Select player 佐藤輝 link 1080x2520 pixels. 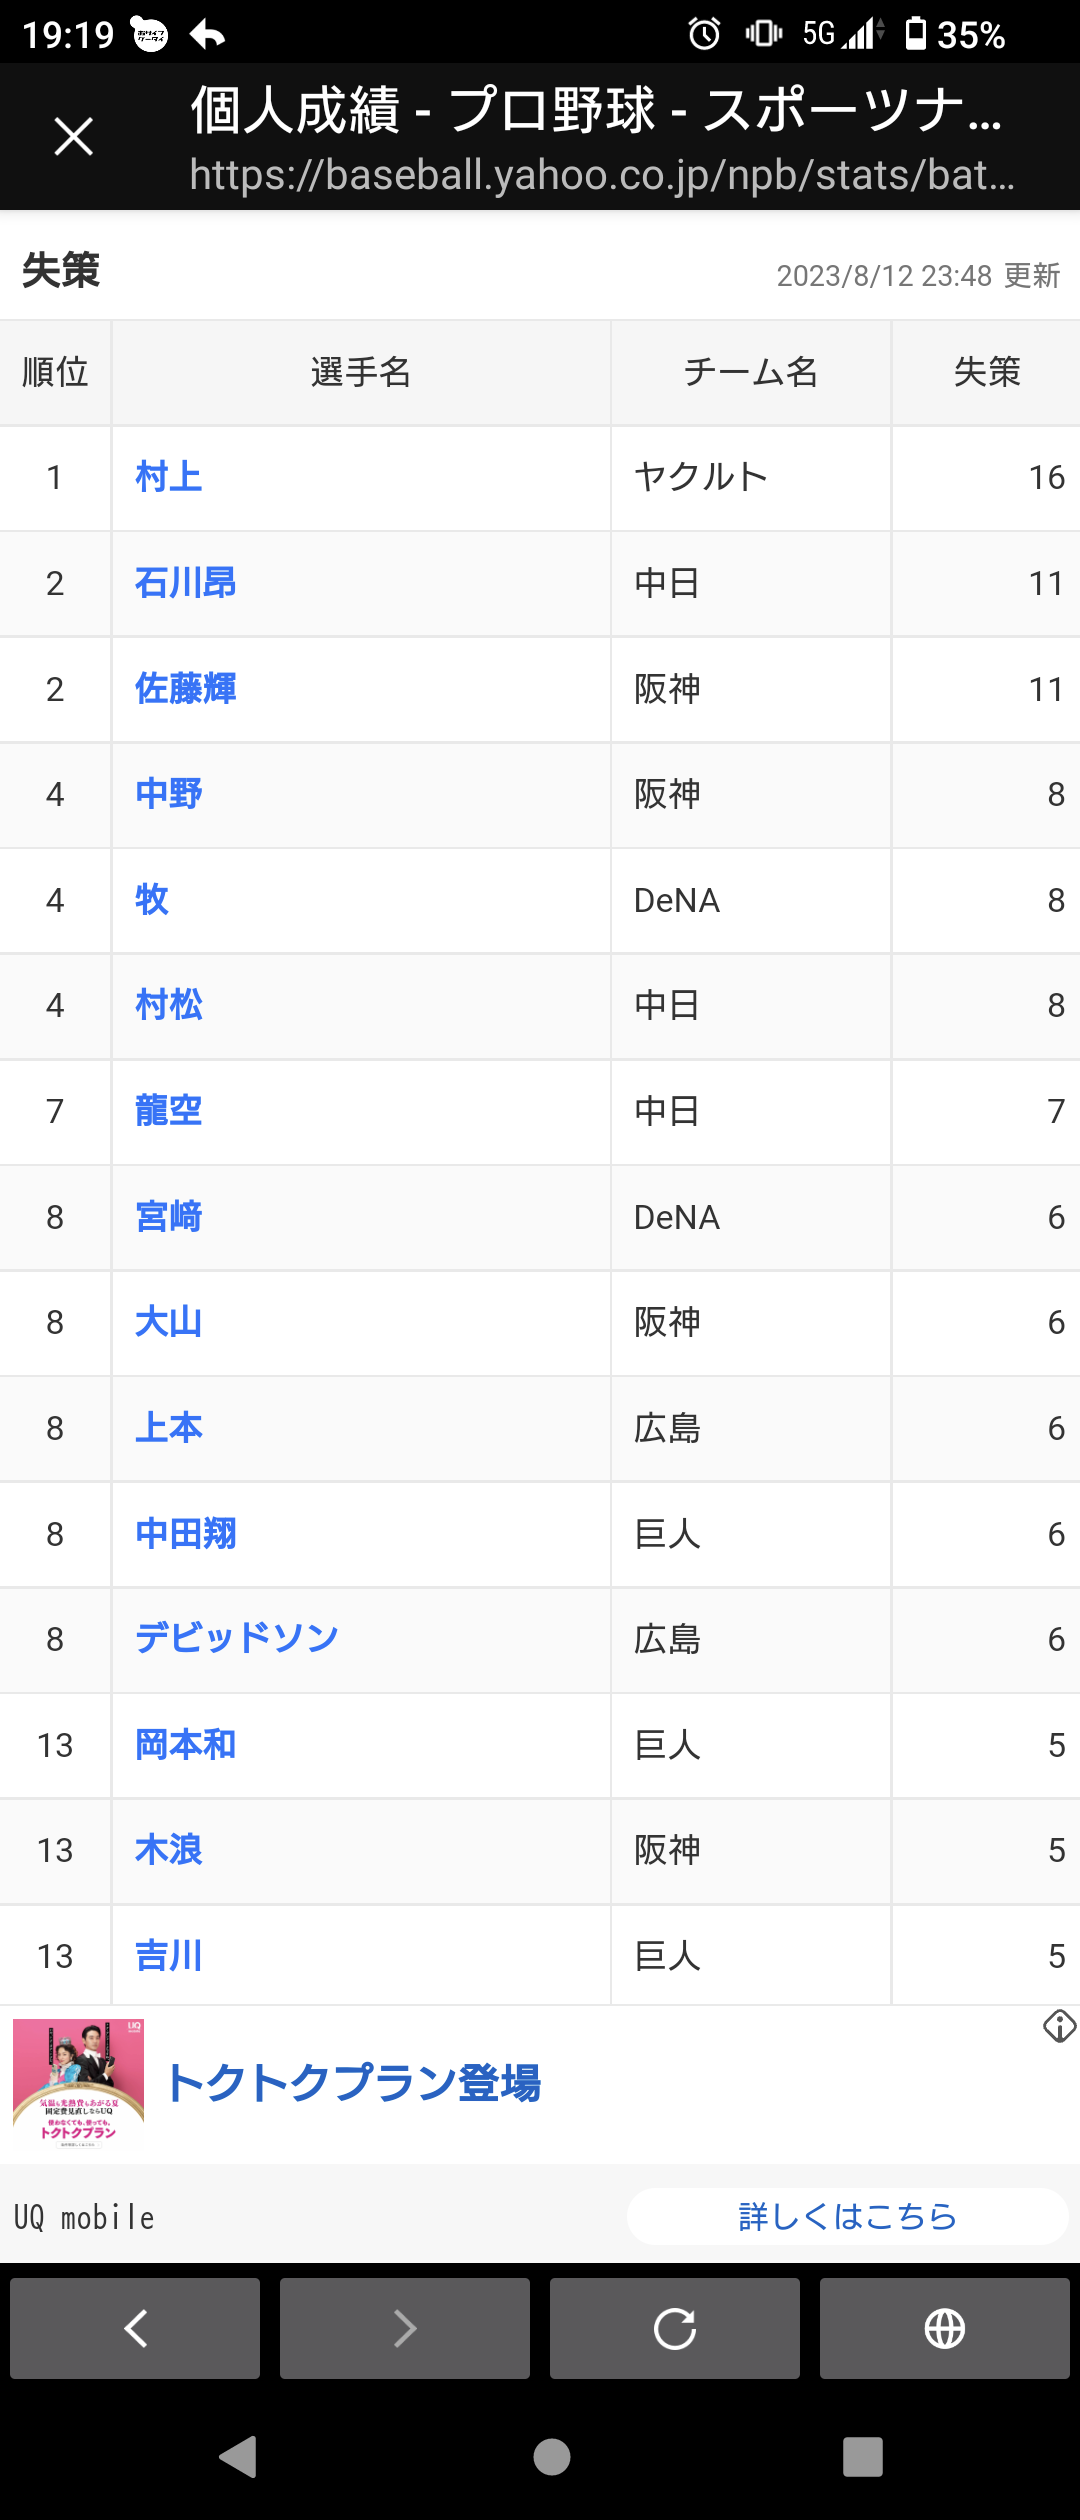point(186,689)
